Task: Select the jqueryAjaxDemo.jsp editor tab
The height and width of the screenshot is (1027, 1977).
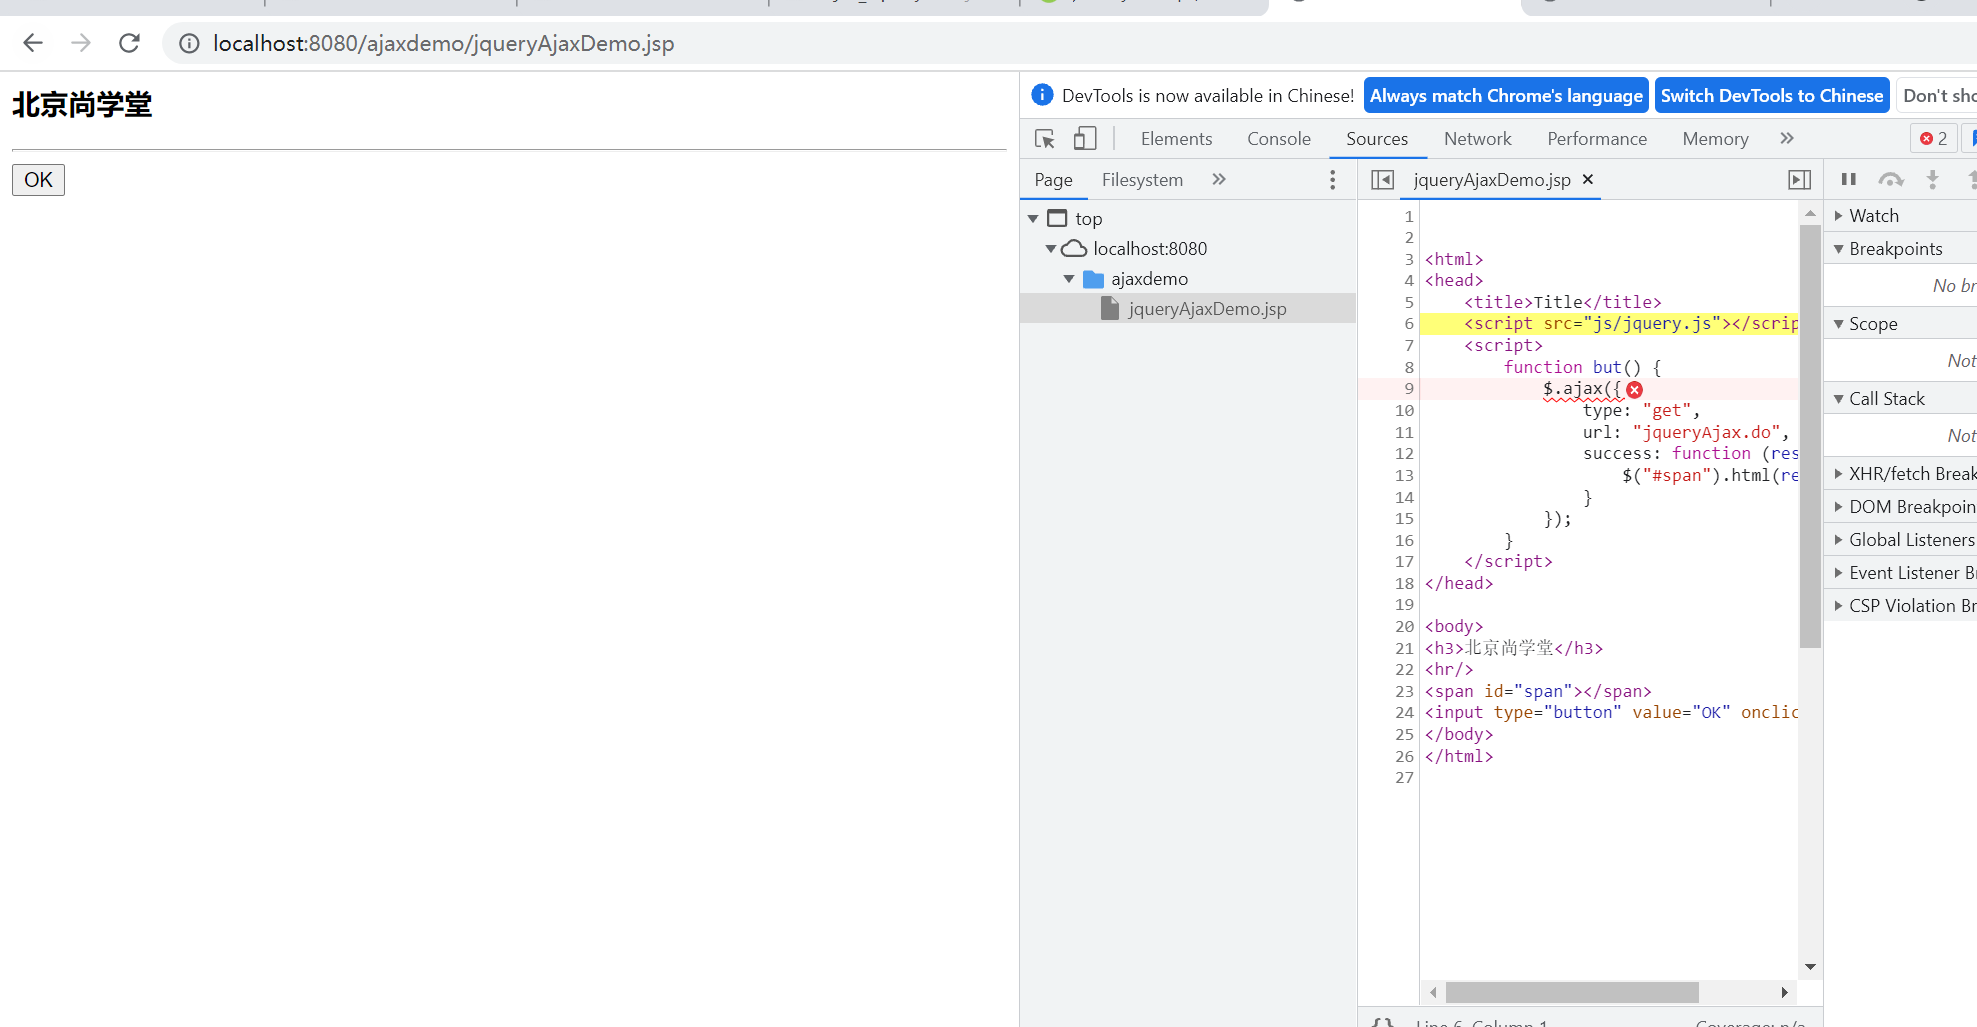Action: click(x=1491, y=180)
